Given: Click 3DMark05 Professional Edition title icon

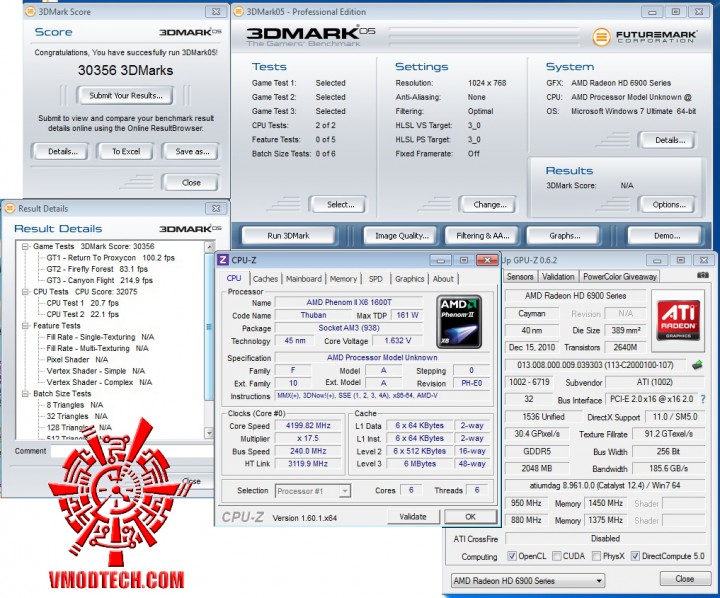Looking at the screenshot, I should tap(238, 11).
